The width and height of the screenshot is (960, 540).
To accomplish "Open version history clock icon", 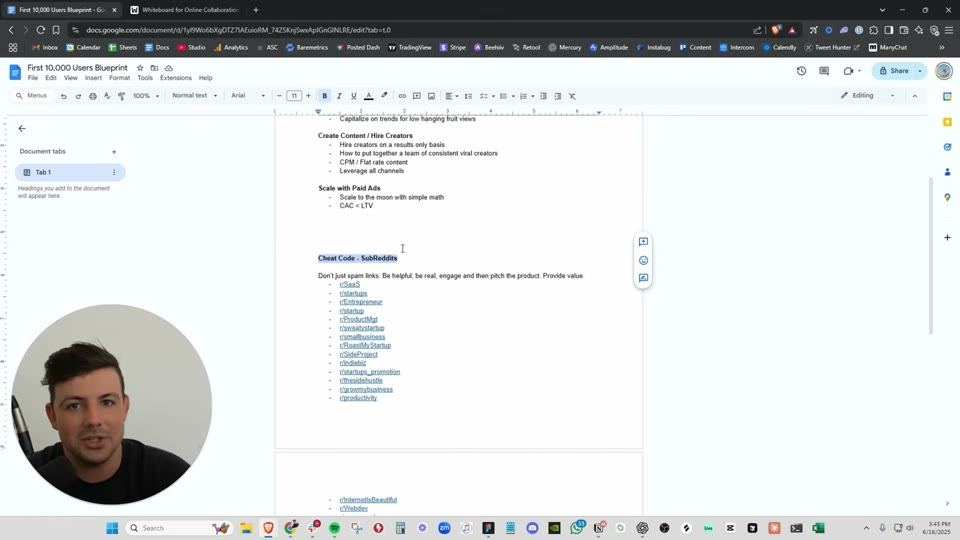I will click(801, 71).
